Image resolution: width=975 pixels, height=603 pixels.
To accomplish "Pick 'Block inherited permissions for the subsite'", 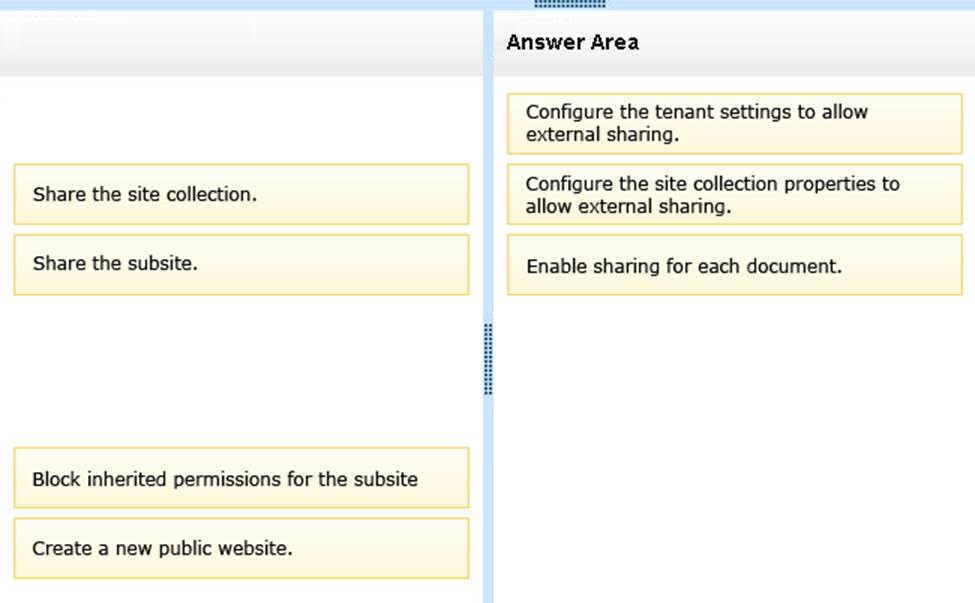I will point(241,479).
